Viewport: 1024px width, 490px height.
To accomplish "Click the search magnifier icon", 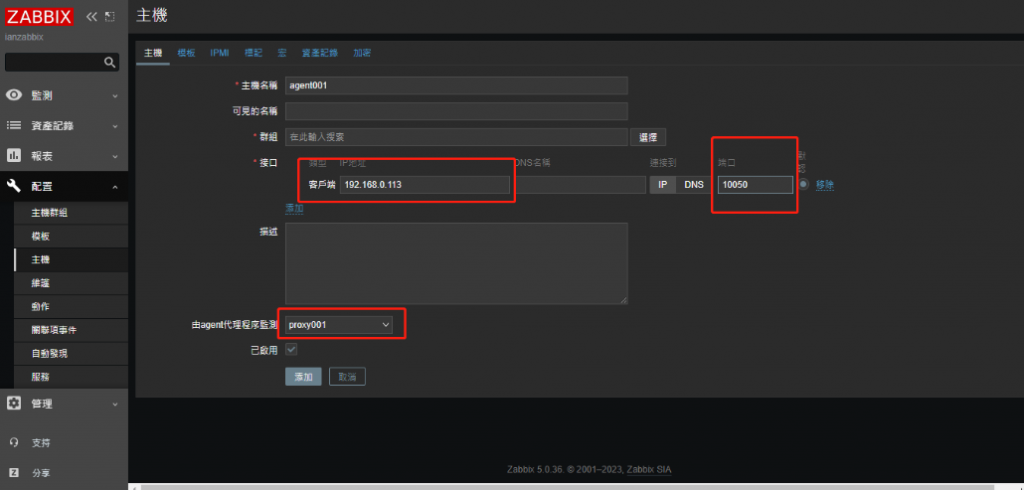I will click(110, 63).
